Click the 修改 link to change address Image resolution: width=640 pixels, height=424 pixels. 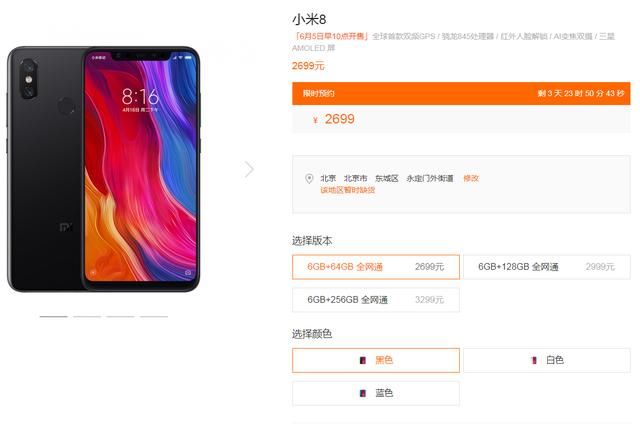[x=471, y=178]
